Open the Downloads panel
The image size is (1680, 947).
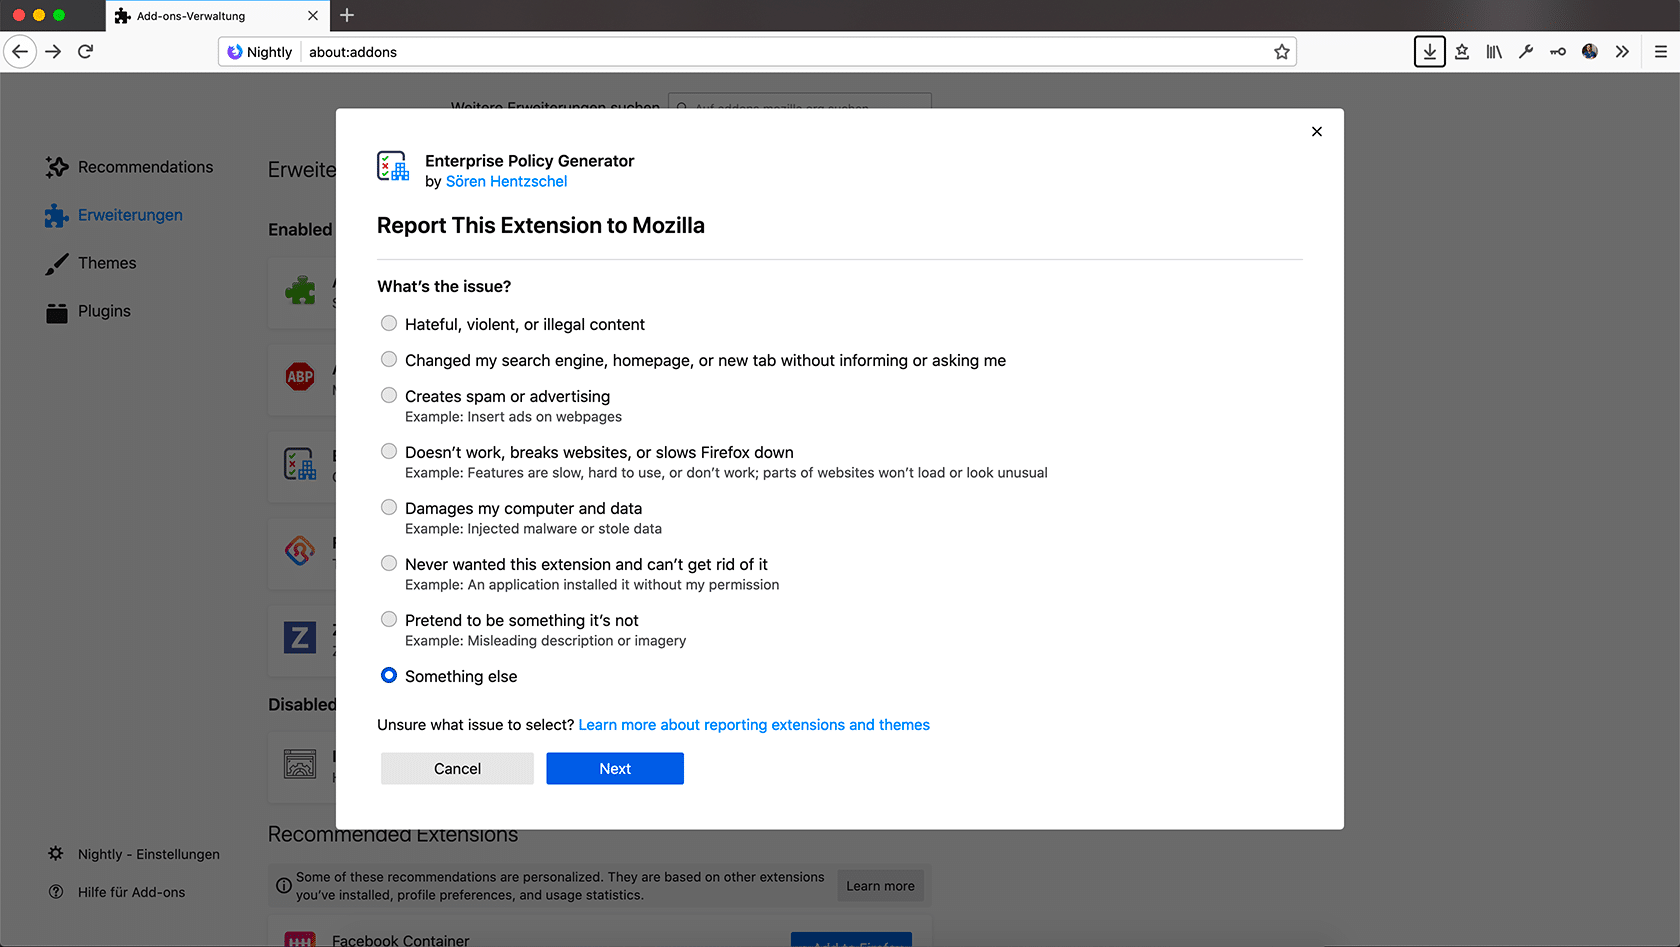click(1430, 52)
